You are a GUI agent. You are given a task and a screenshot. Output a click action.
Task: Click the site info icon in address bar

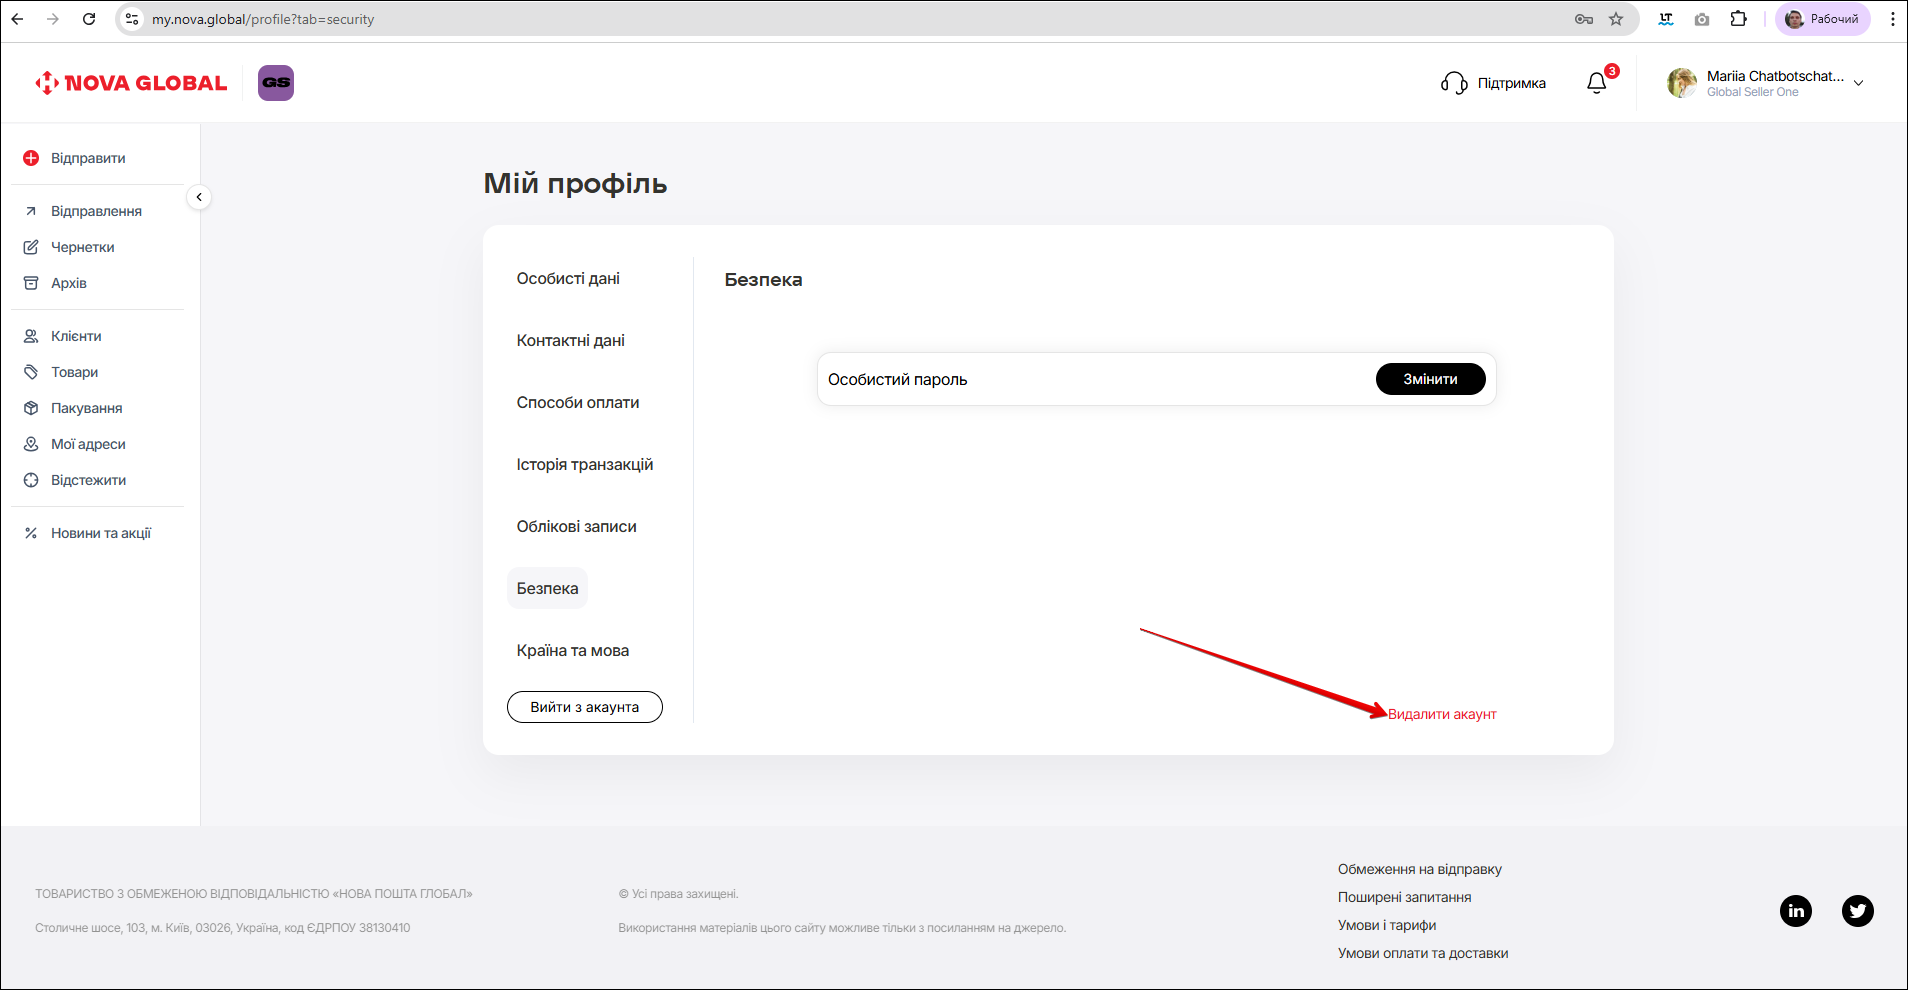(x=132, y=19)
